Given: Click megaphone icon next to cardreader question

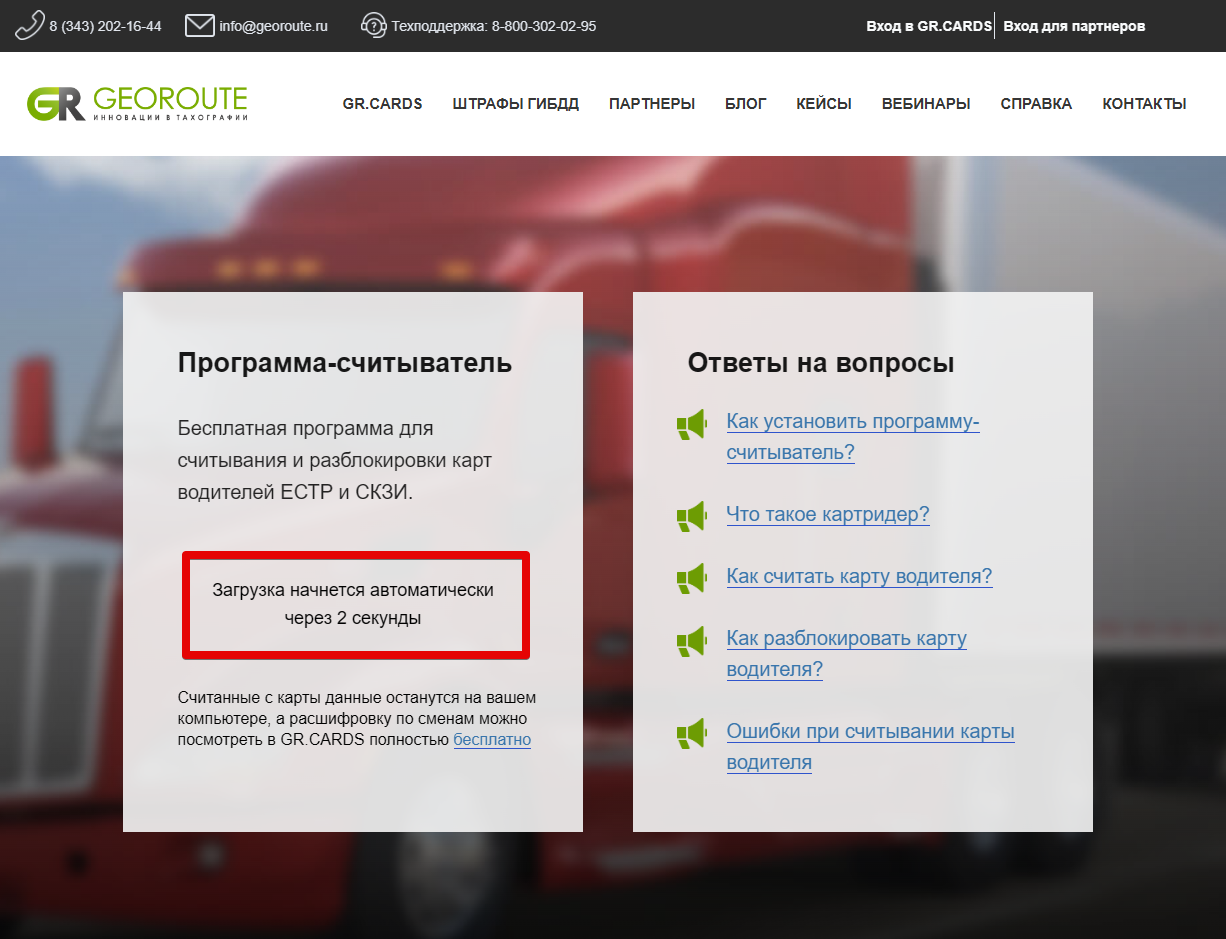Looking at the screenshot, I should pyautogui.click(x=691, y=516).
